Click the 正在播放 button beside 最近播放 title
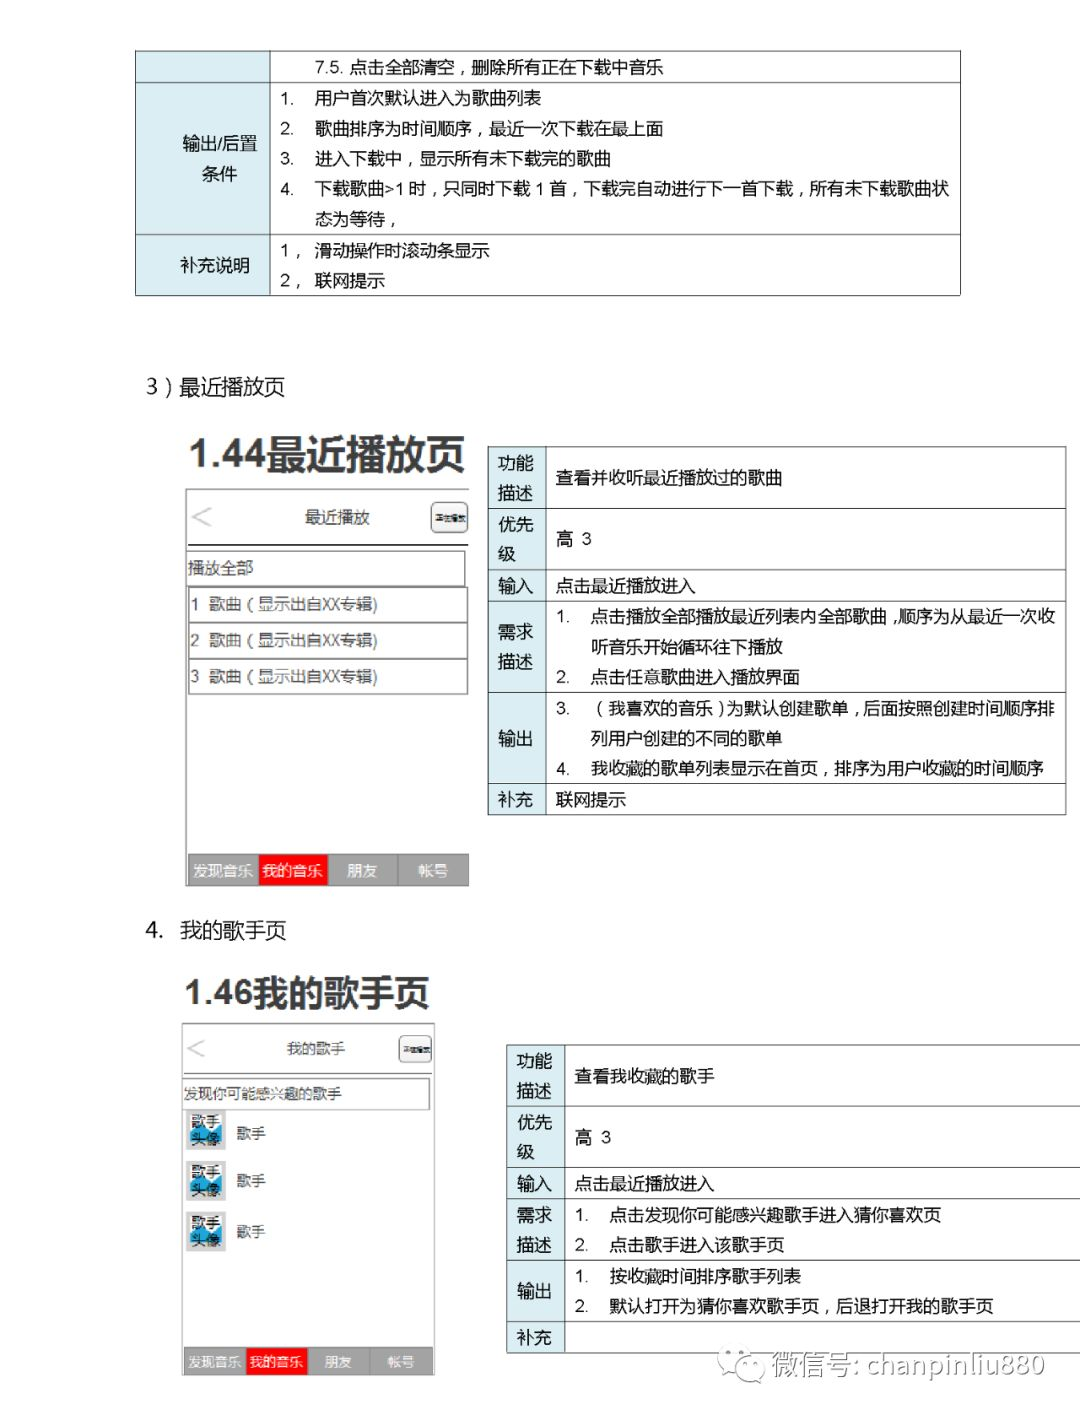The height and width of the screenshot is (1415, 1080). click(x=449, y=517)
